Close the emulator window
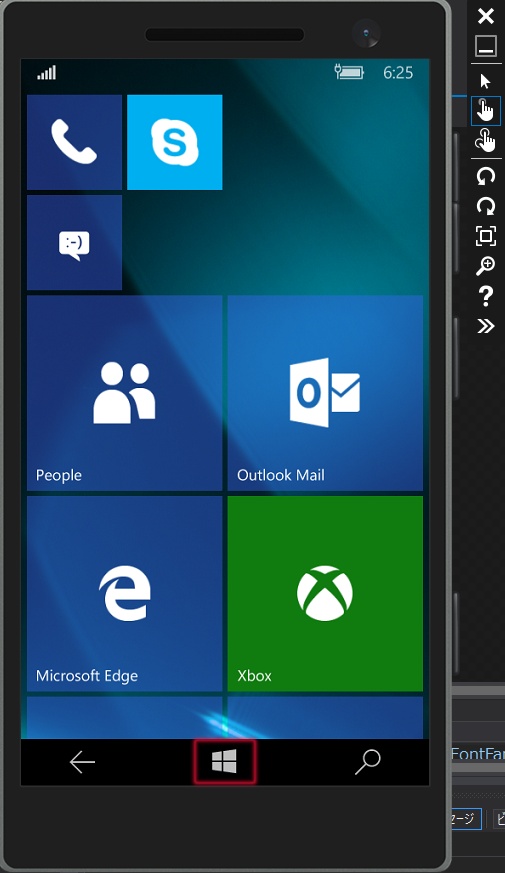 click(486, 16)
